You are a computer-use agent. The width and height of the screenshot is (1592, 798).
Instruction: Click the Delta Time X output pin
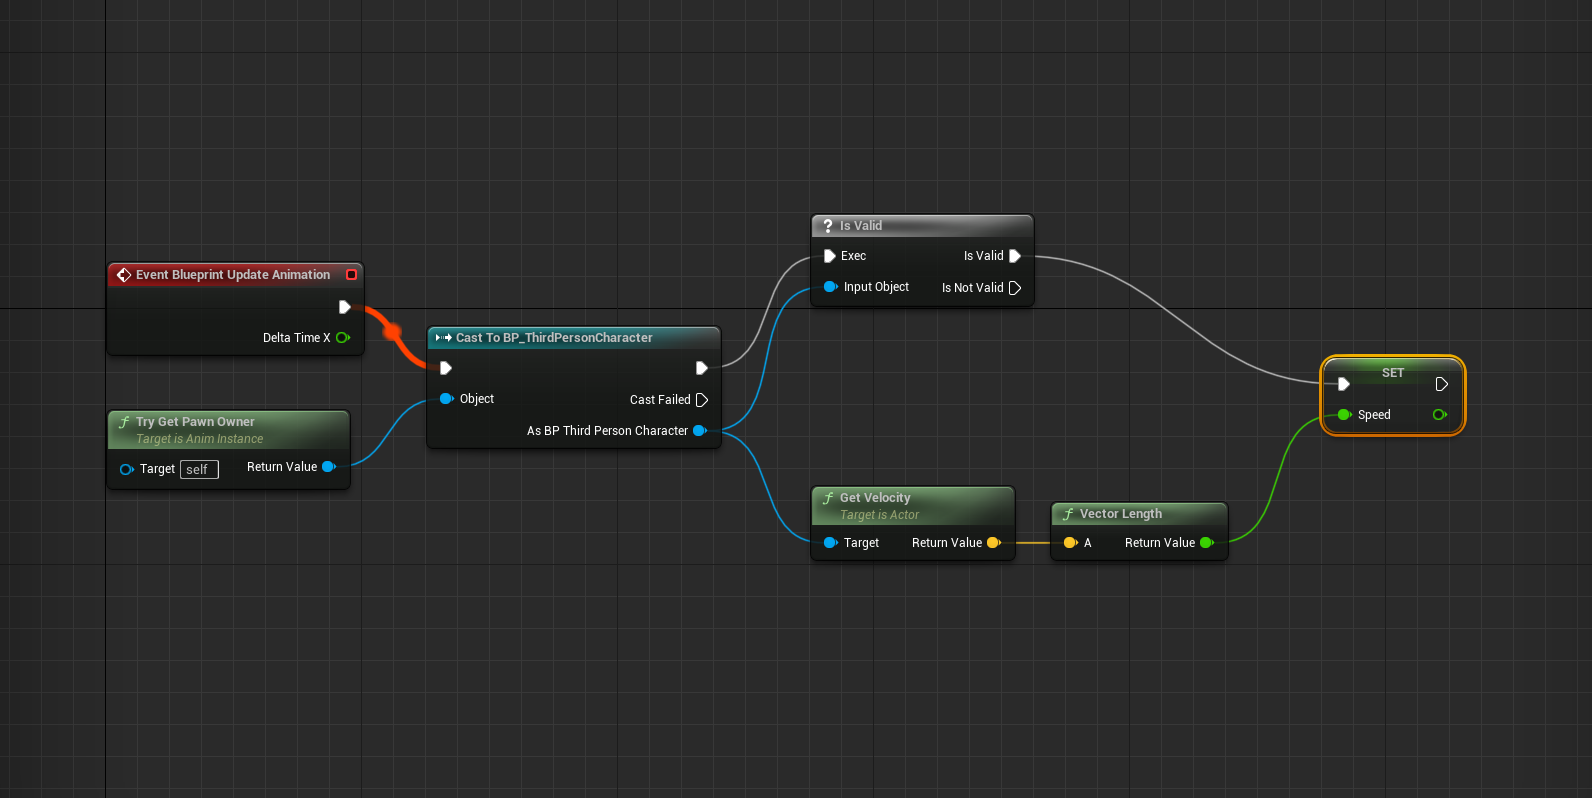point(343,338)
